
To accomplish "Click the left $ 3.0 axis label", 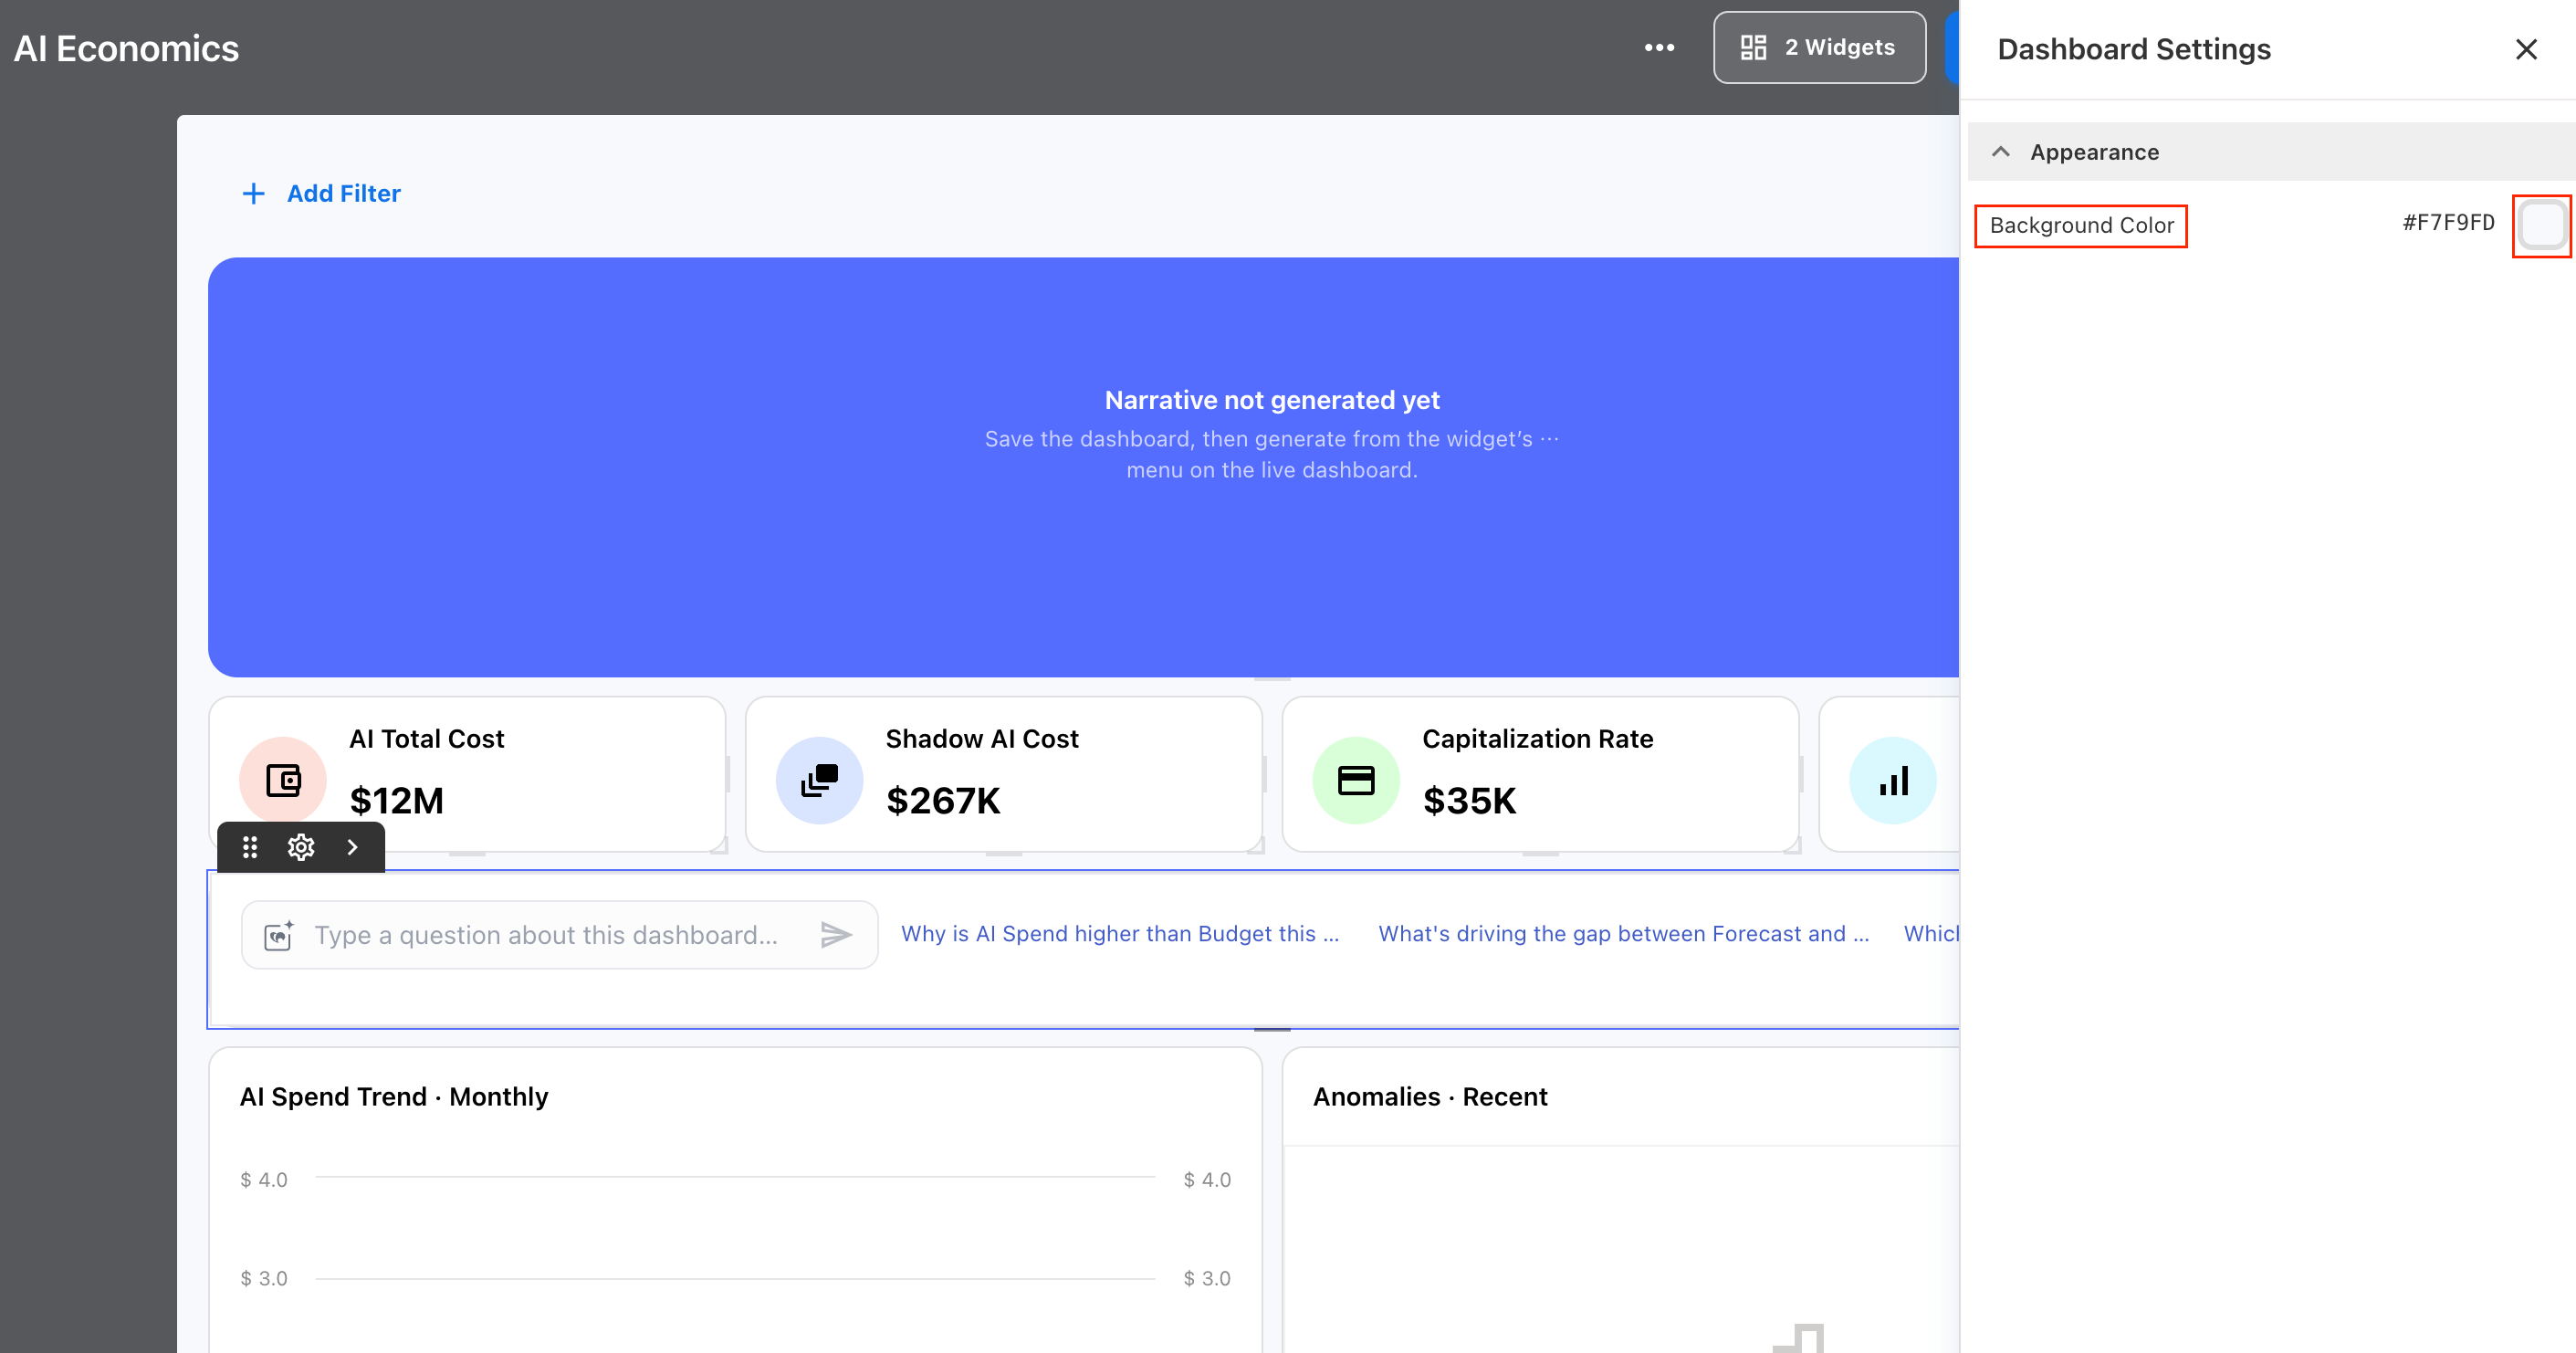I will tap(264, 1279).
